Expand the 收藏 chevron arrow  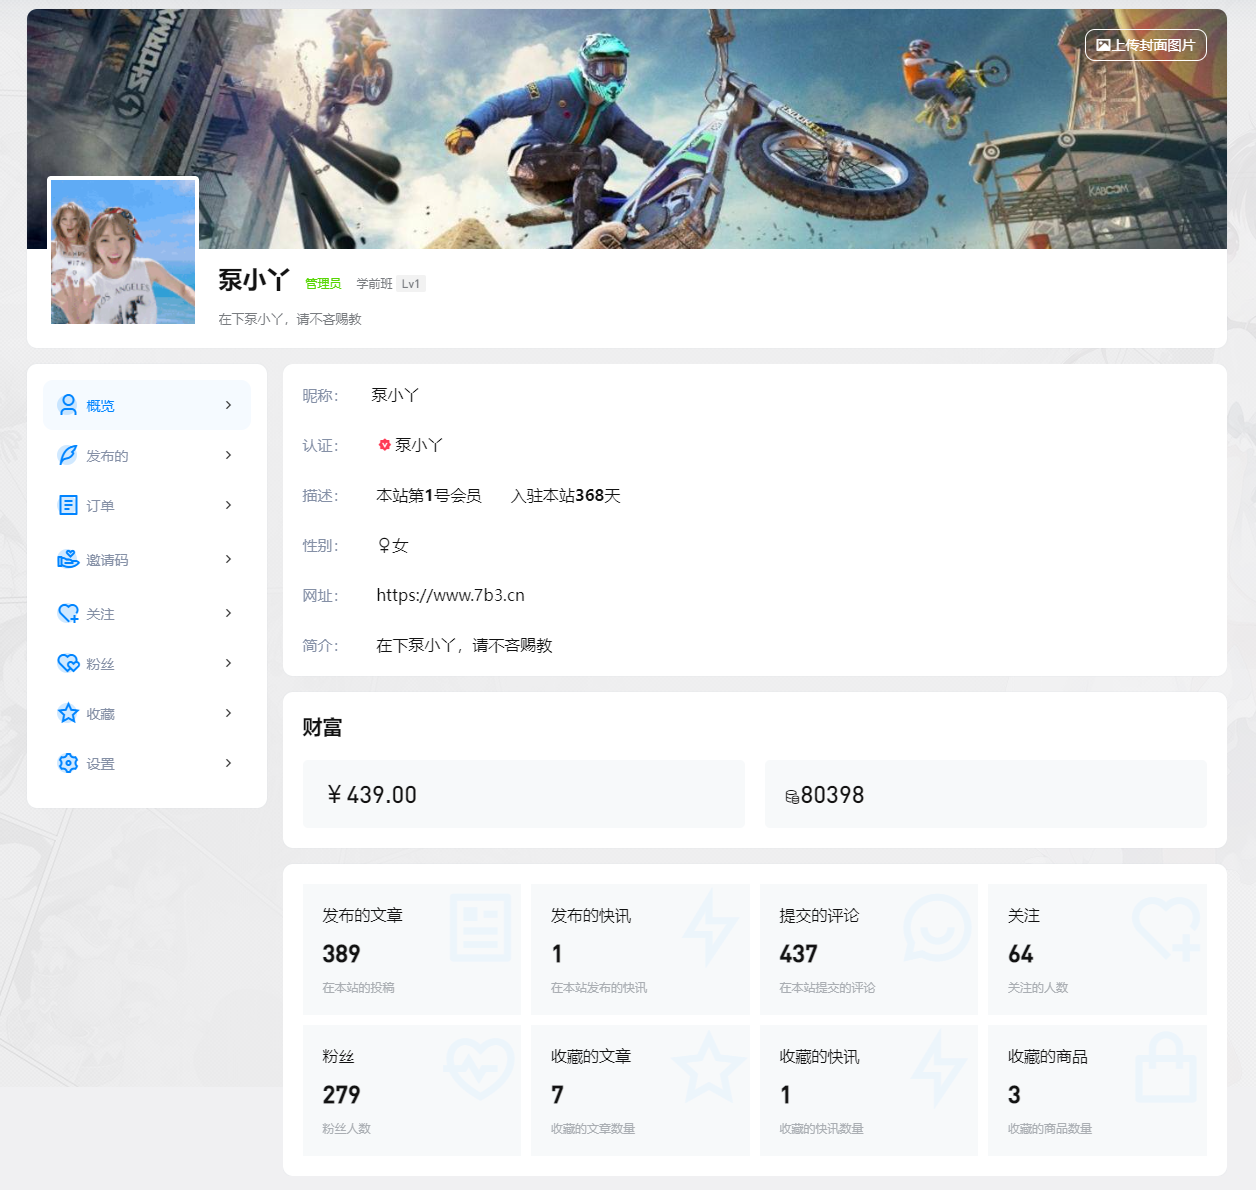pyautogui.click(x=228, y=713)
